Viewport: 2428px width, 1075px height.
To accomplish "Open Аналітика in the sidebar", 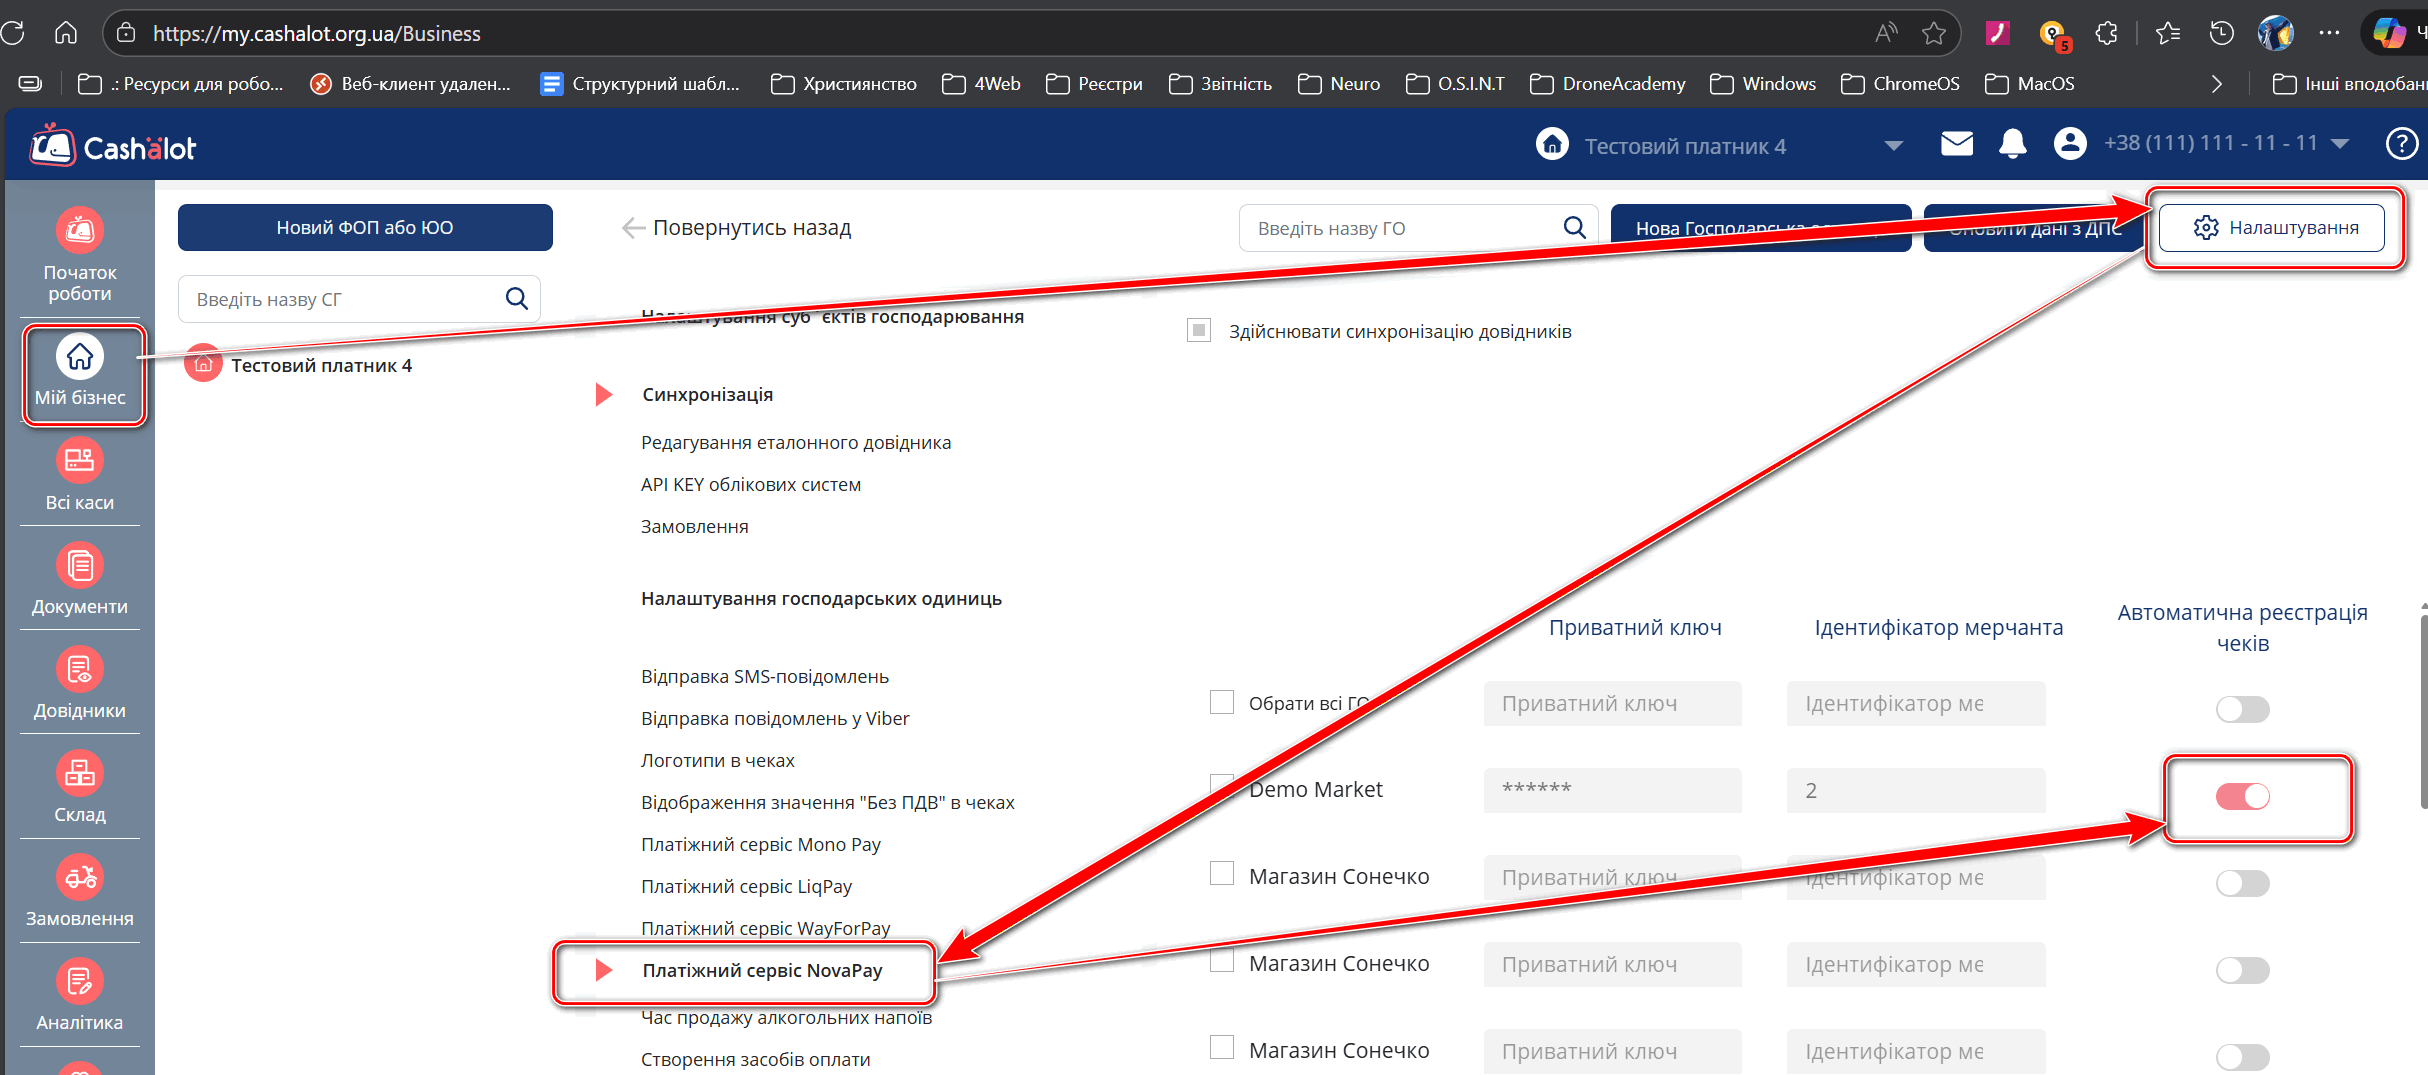I will [x=79, y=996].
